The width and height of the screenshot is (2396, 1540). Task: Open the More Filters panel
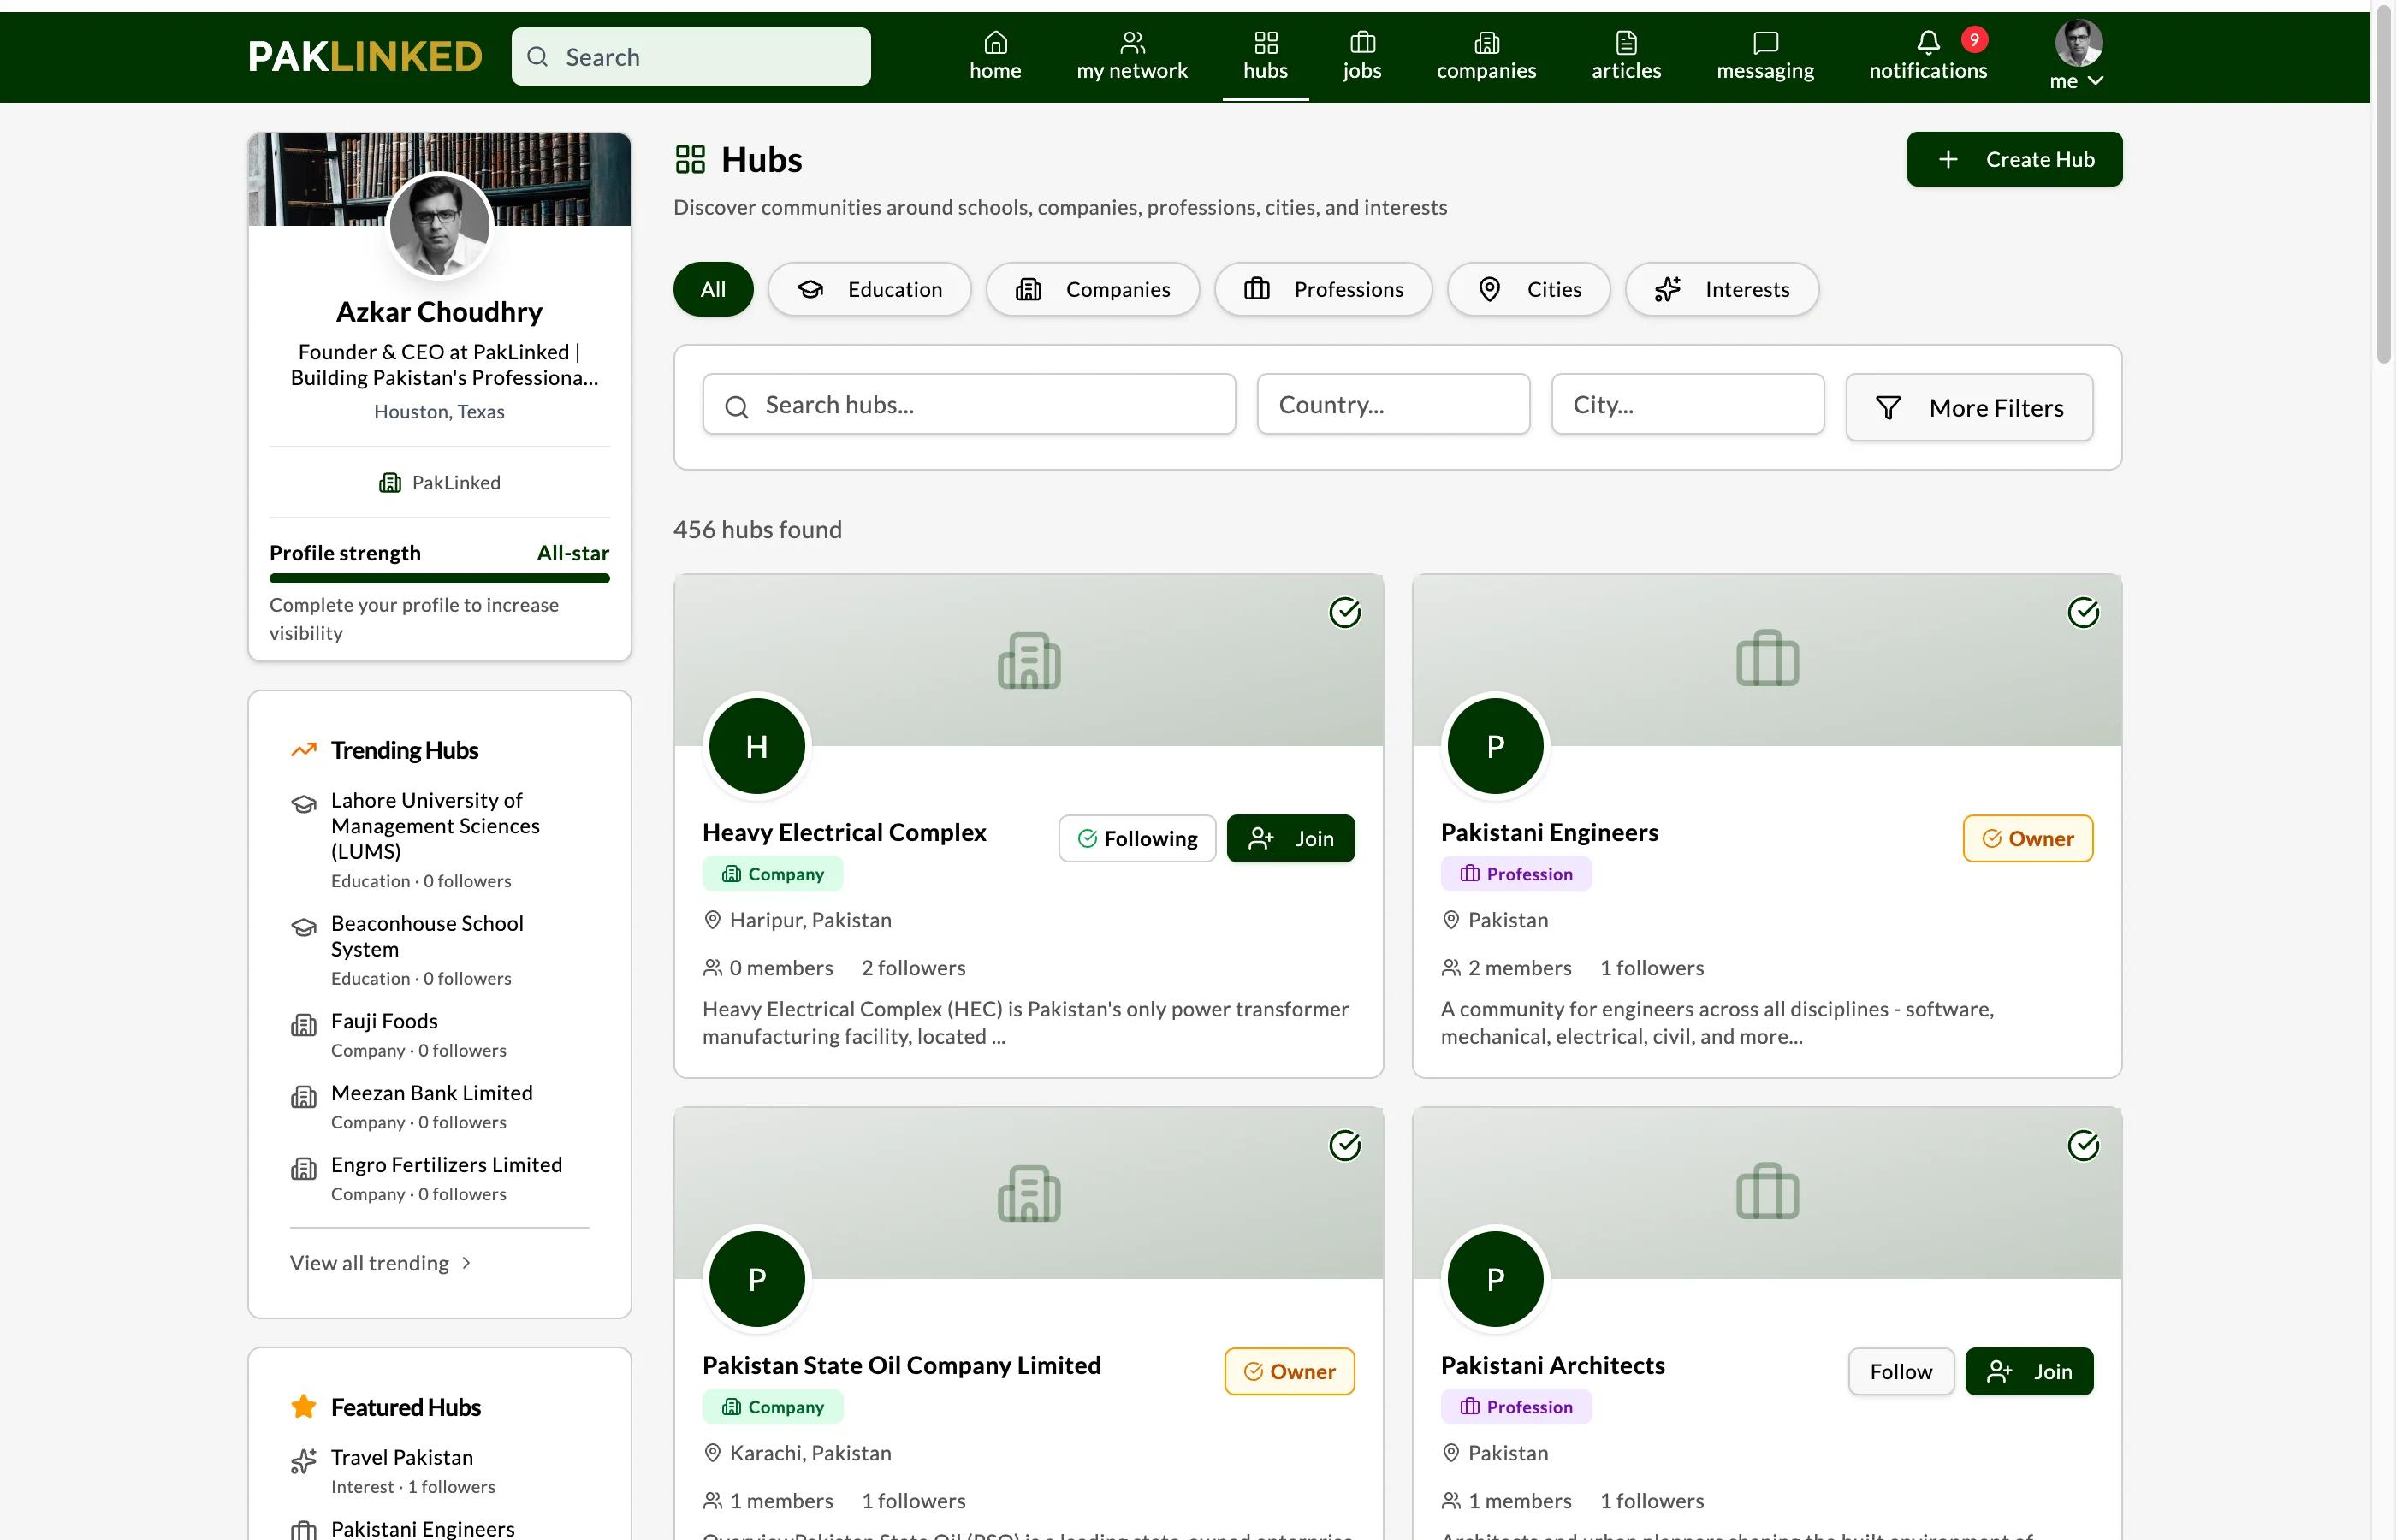tap(1968, 407)
